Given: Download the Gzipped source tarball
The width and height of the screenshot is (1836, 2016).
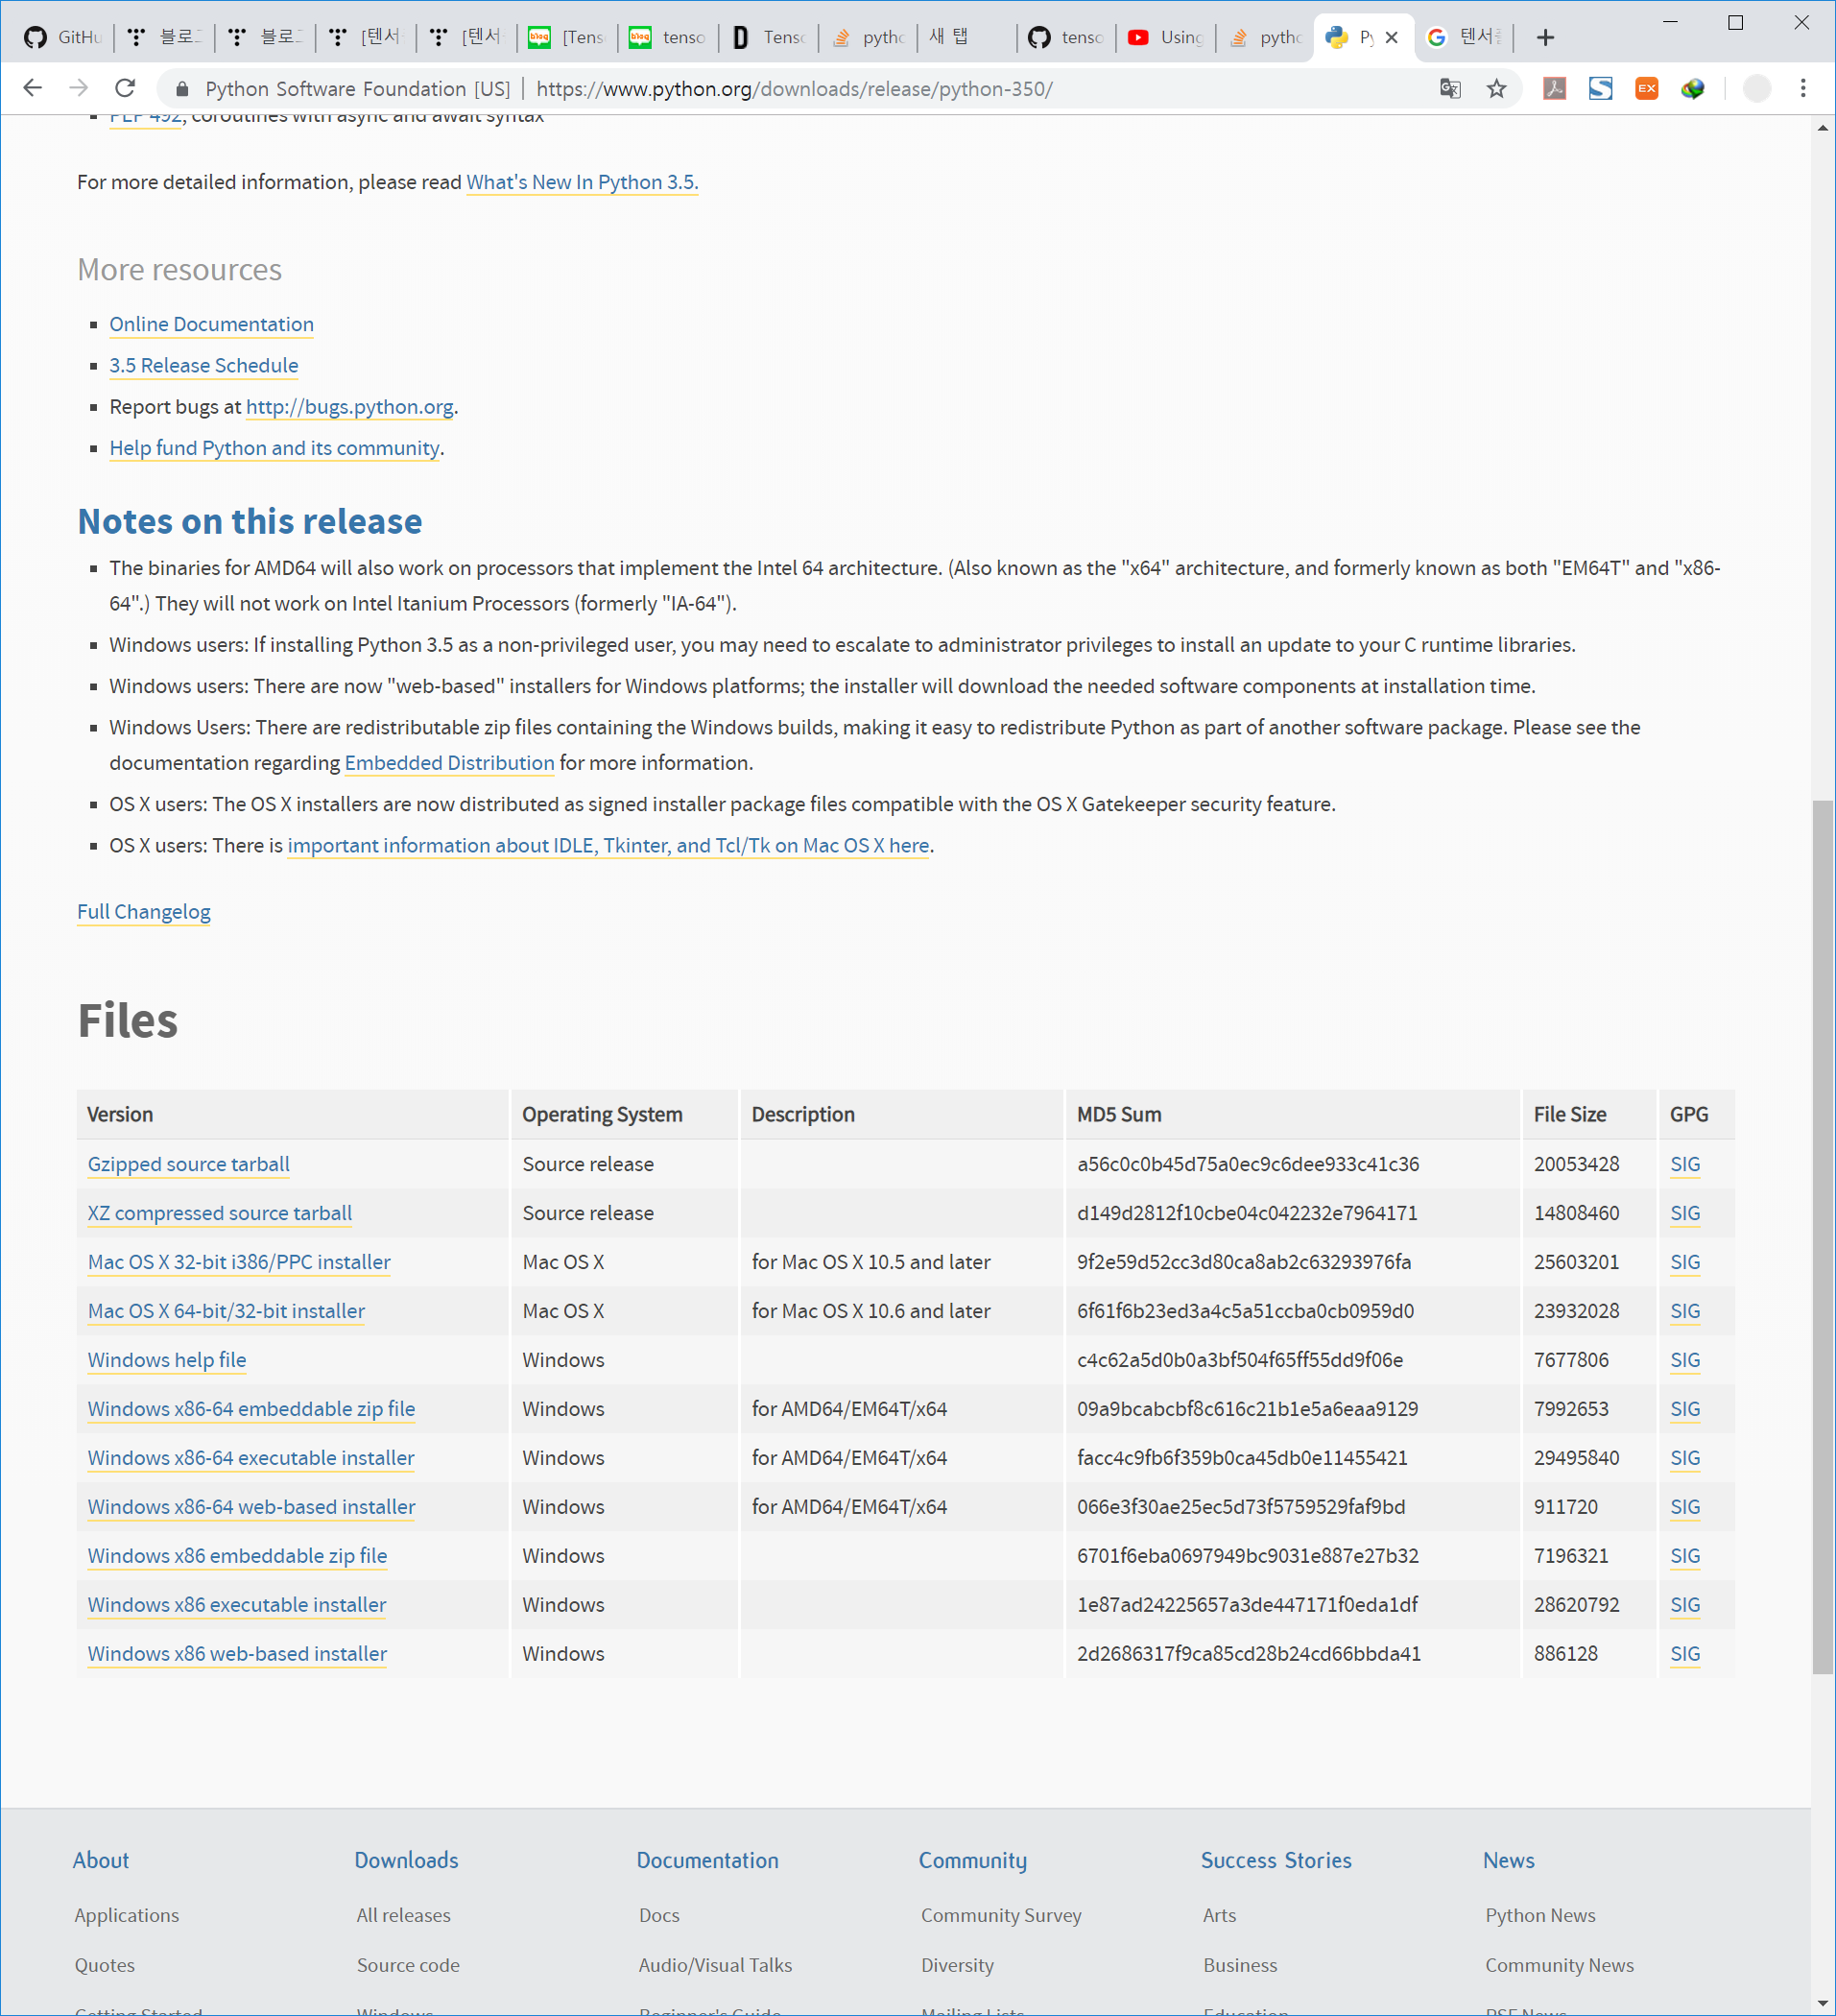Looking at the screenshot, I should [x=188, y=1164].
